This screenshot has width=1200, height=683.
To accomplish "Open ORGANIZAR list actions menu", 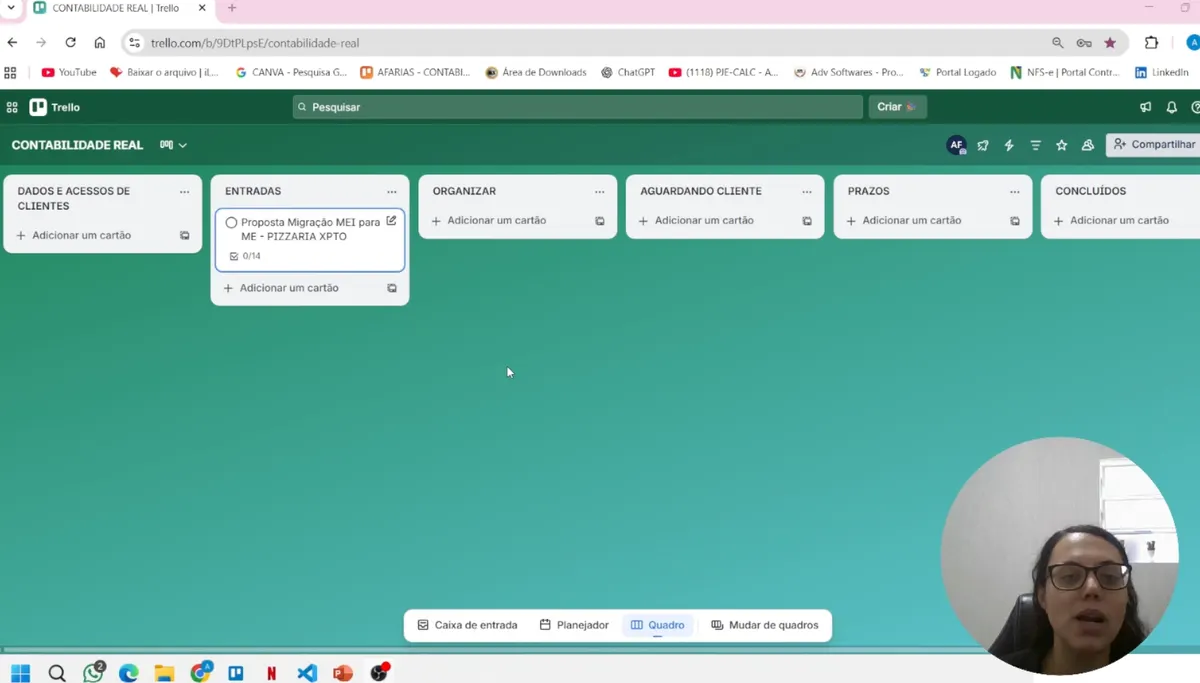I will point(600,191).
